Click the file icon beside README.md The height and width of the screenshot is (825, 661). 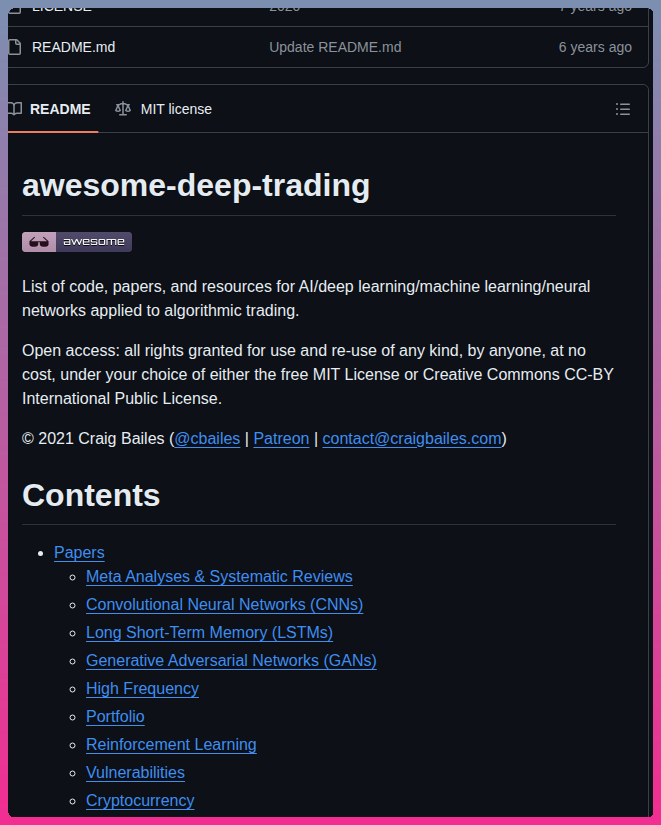point(15,47)
